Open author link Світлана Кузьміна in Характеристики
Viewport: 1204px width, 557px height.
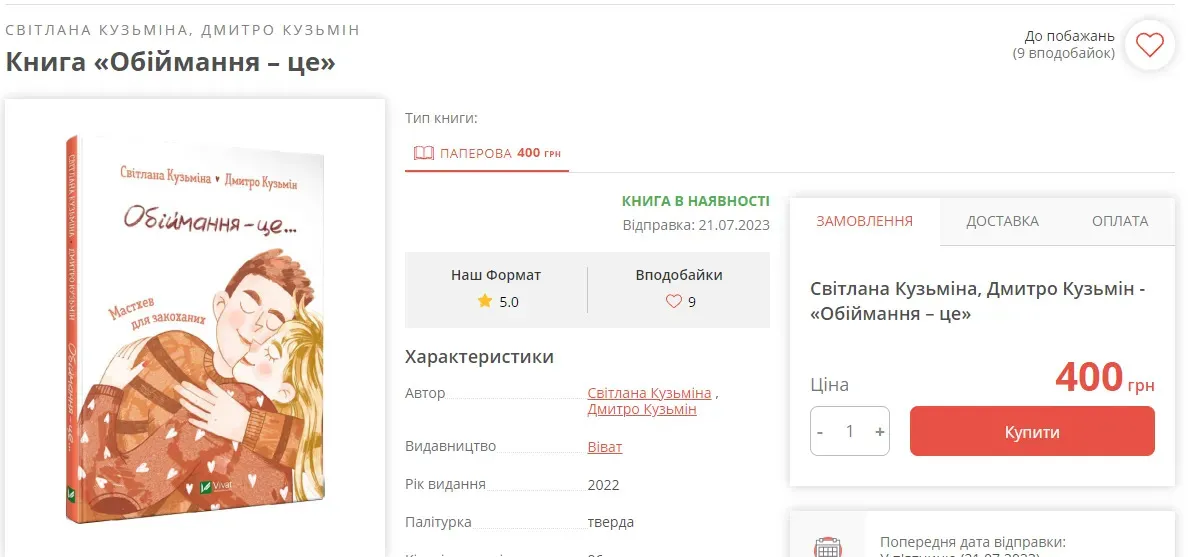[x=649, y=393]
